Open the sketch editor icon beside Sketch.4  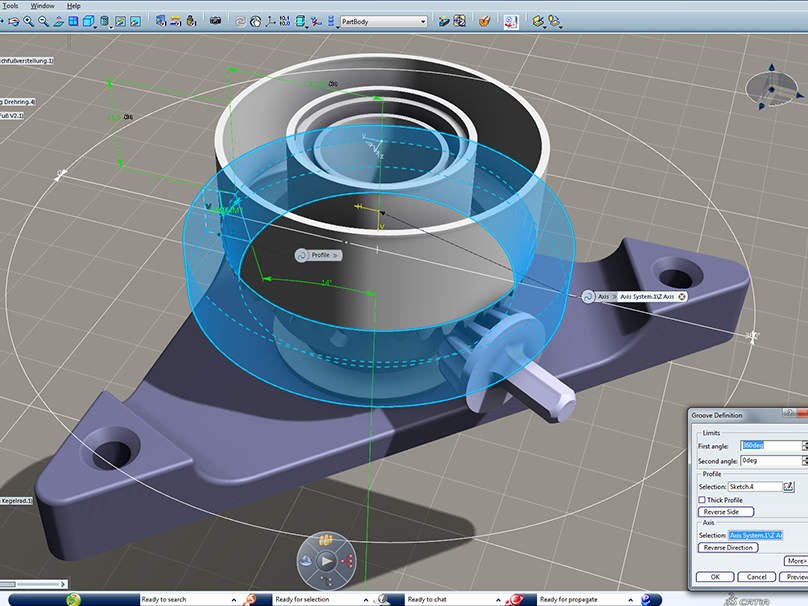[788, 486]
